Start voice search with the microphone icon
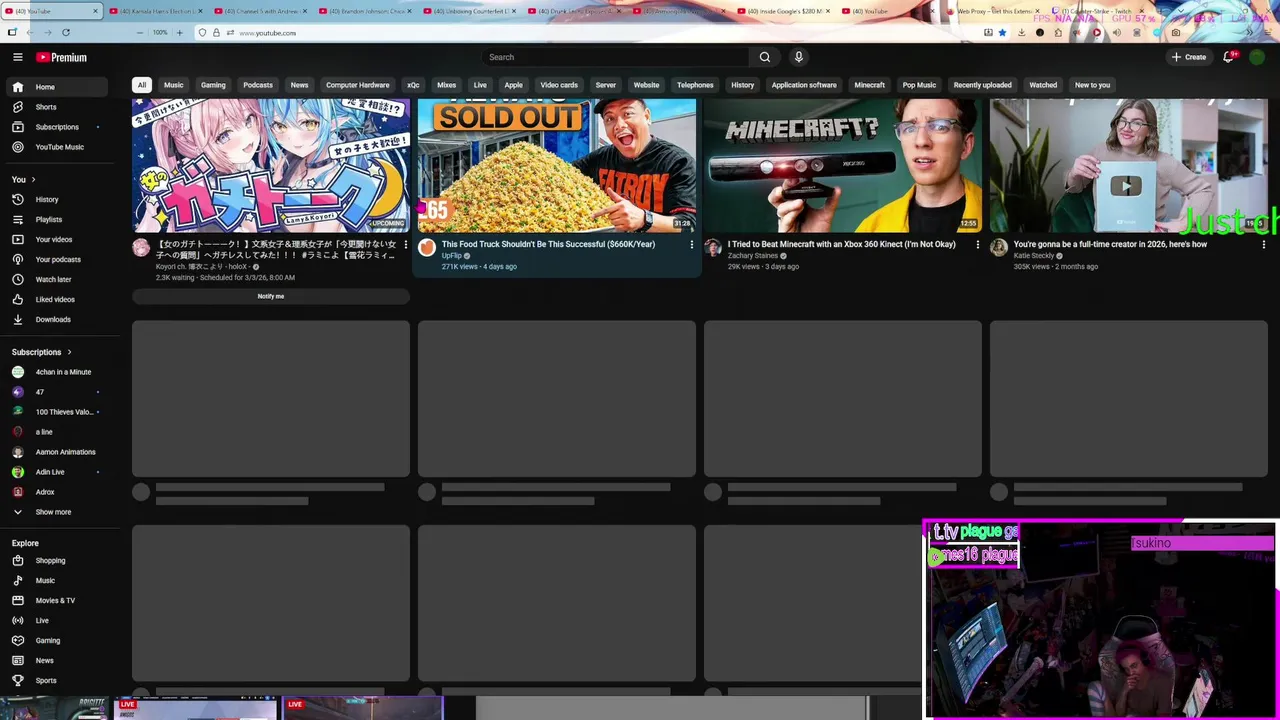 click(x=798, y=57)
